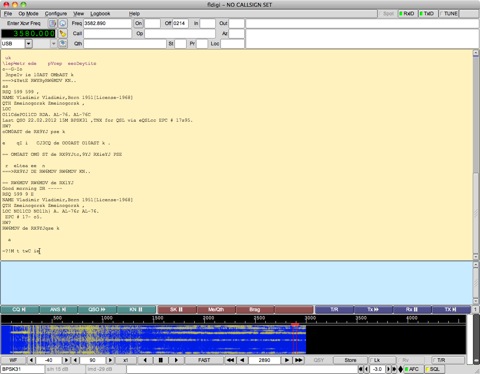Viewport: 480px width, 374px height.
Task: Click the fast-decrease squelch arrow left of -3.0
Action: (x=361, y=369)
